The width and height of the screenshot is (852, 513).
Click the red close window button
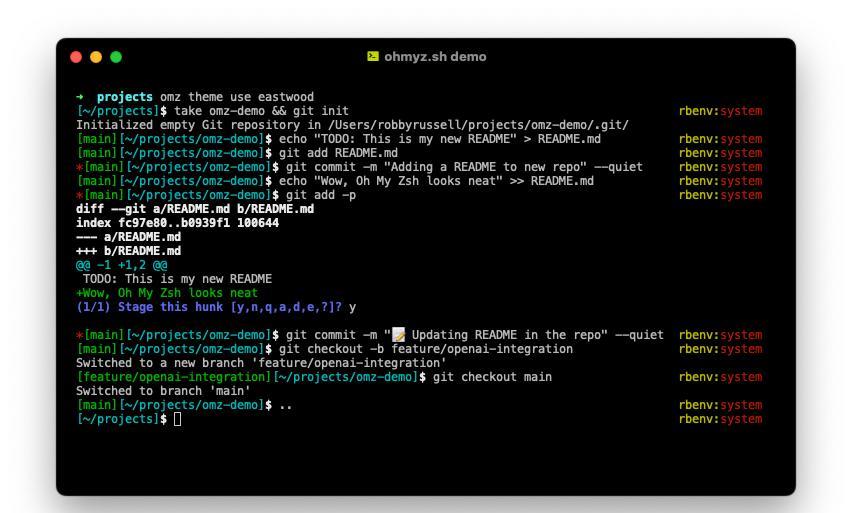[x=76, y=57]
